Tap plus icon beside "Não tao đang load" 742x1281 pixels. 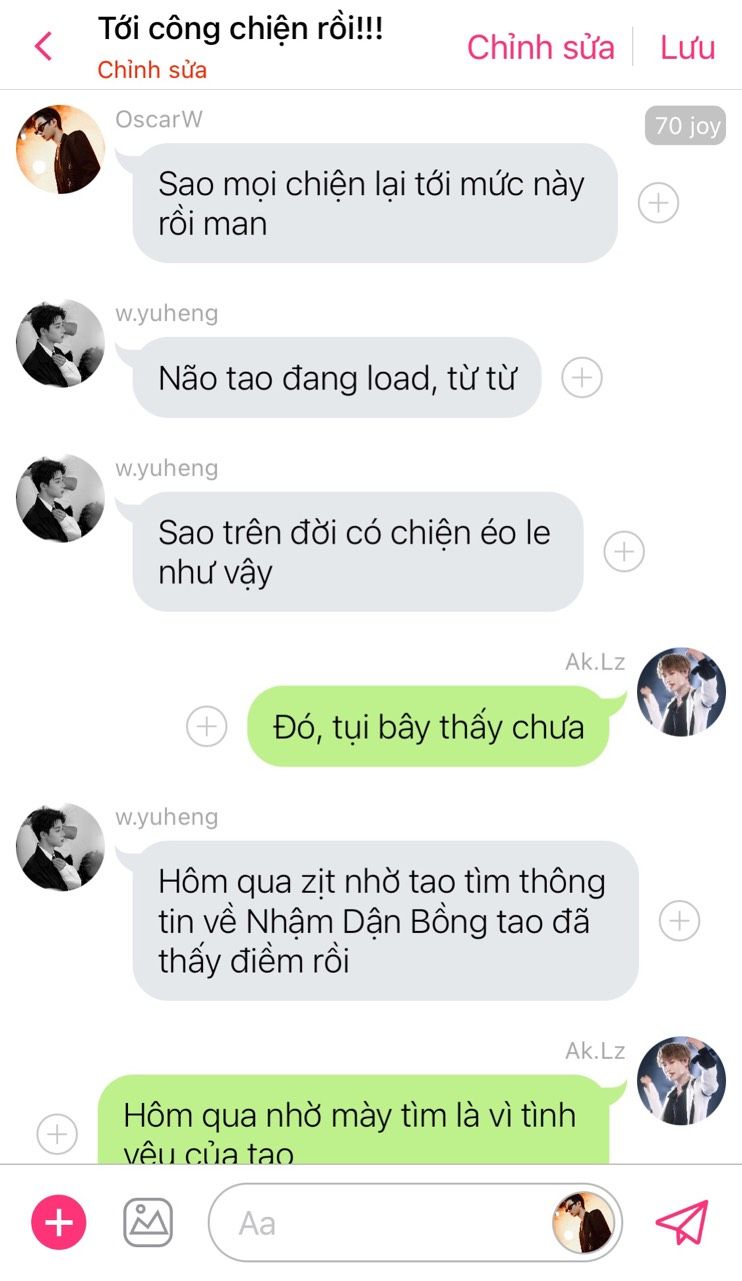(x=582, y=378)
